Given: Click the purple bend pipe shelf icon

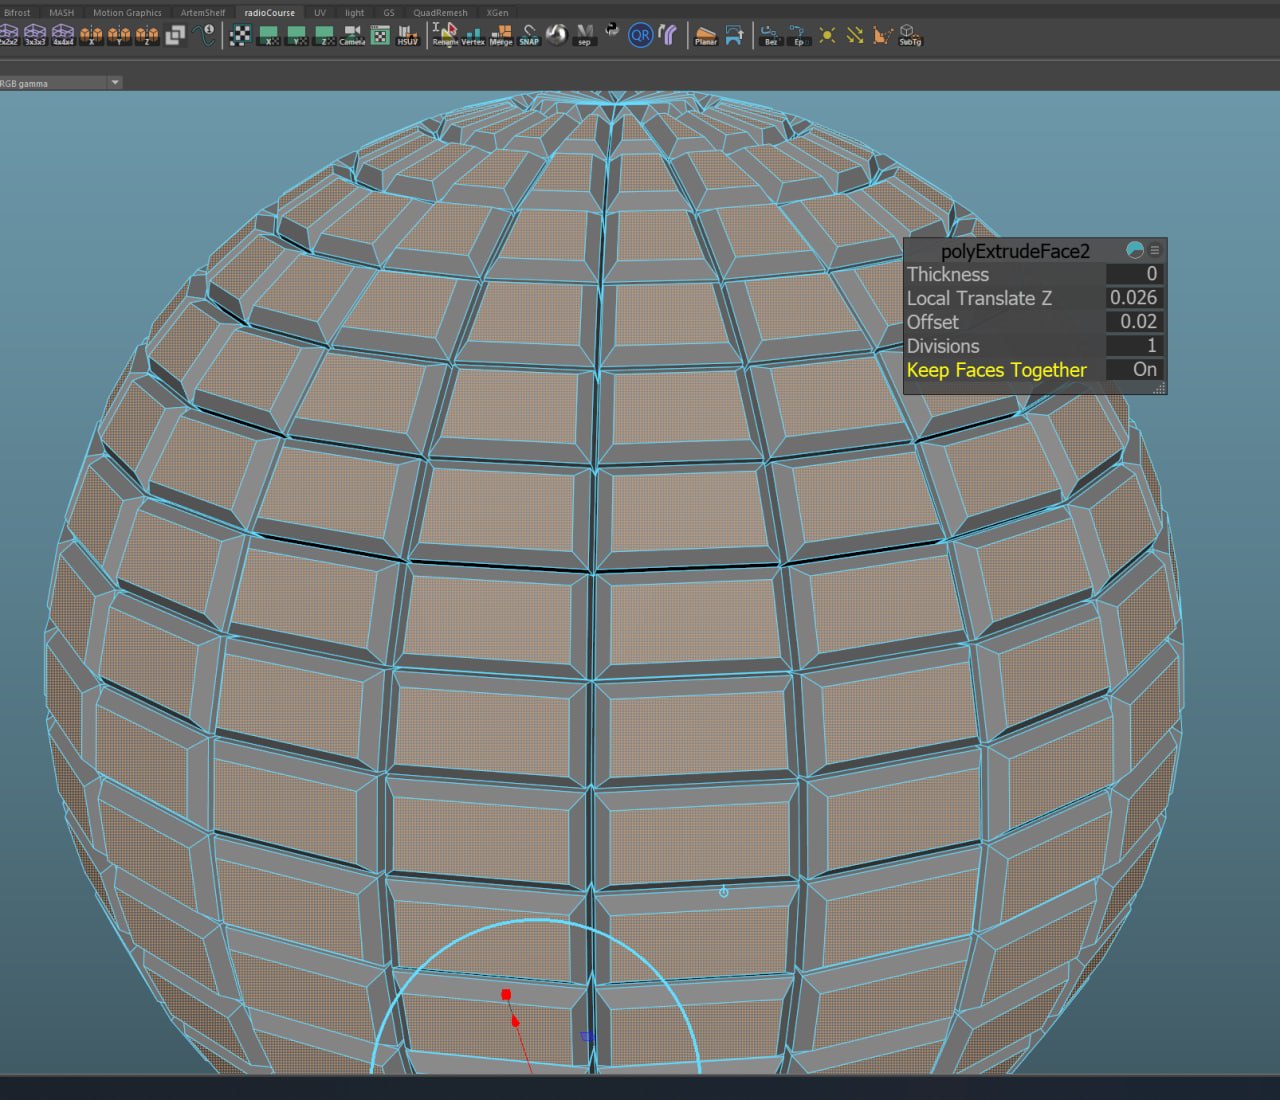Looking at the screenshot, I should [668, 35].
